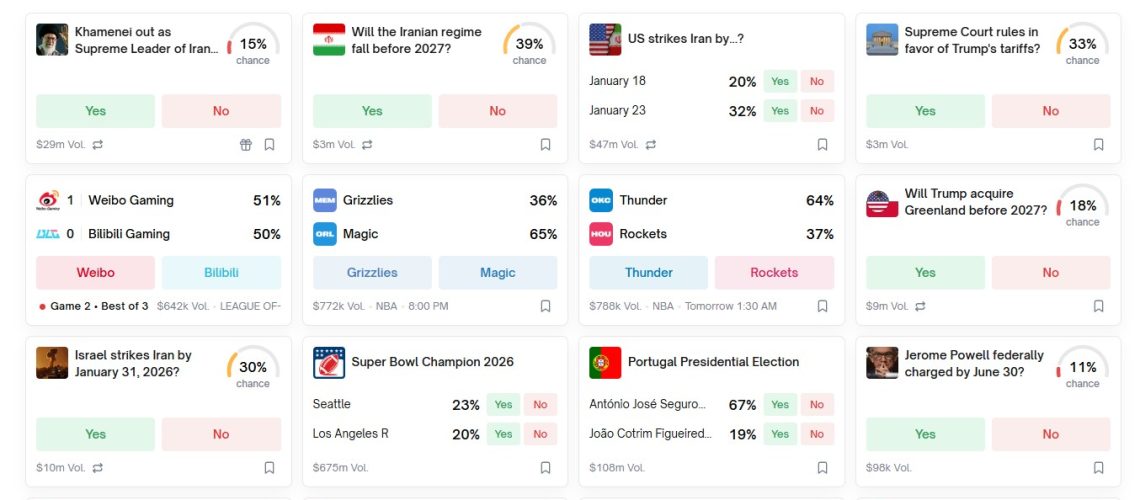Buy Yes on Khamenei out market
Viewport: 1140px width, 500px height.
point(95,111)
